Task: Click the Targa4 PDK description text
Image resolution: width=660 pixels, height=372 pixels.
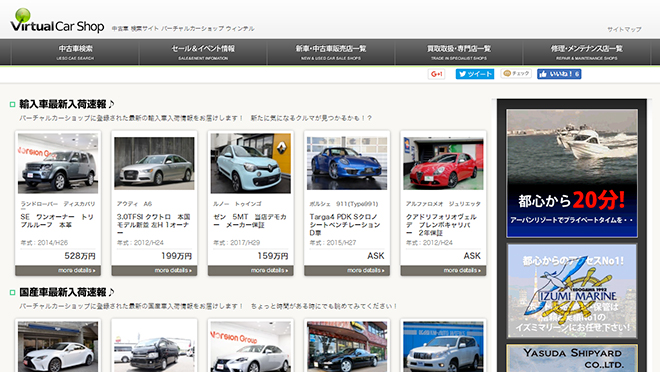Action: pyautogui.click(x=345, y=225)
